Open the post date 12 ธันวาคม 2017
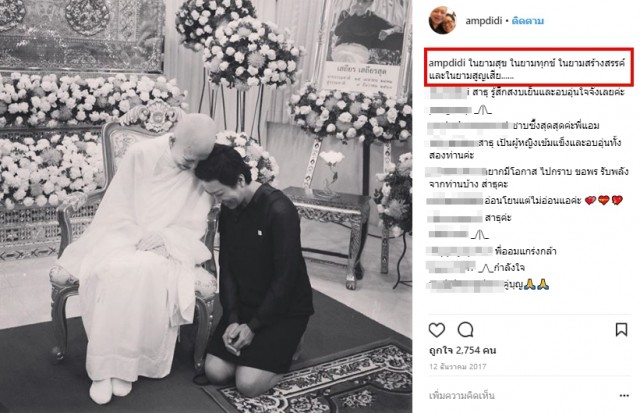Viewport: 640px width, 413px height. coord(458,366)
